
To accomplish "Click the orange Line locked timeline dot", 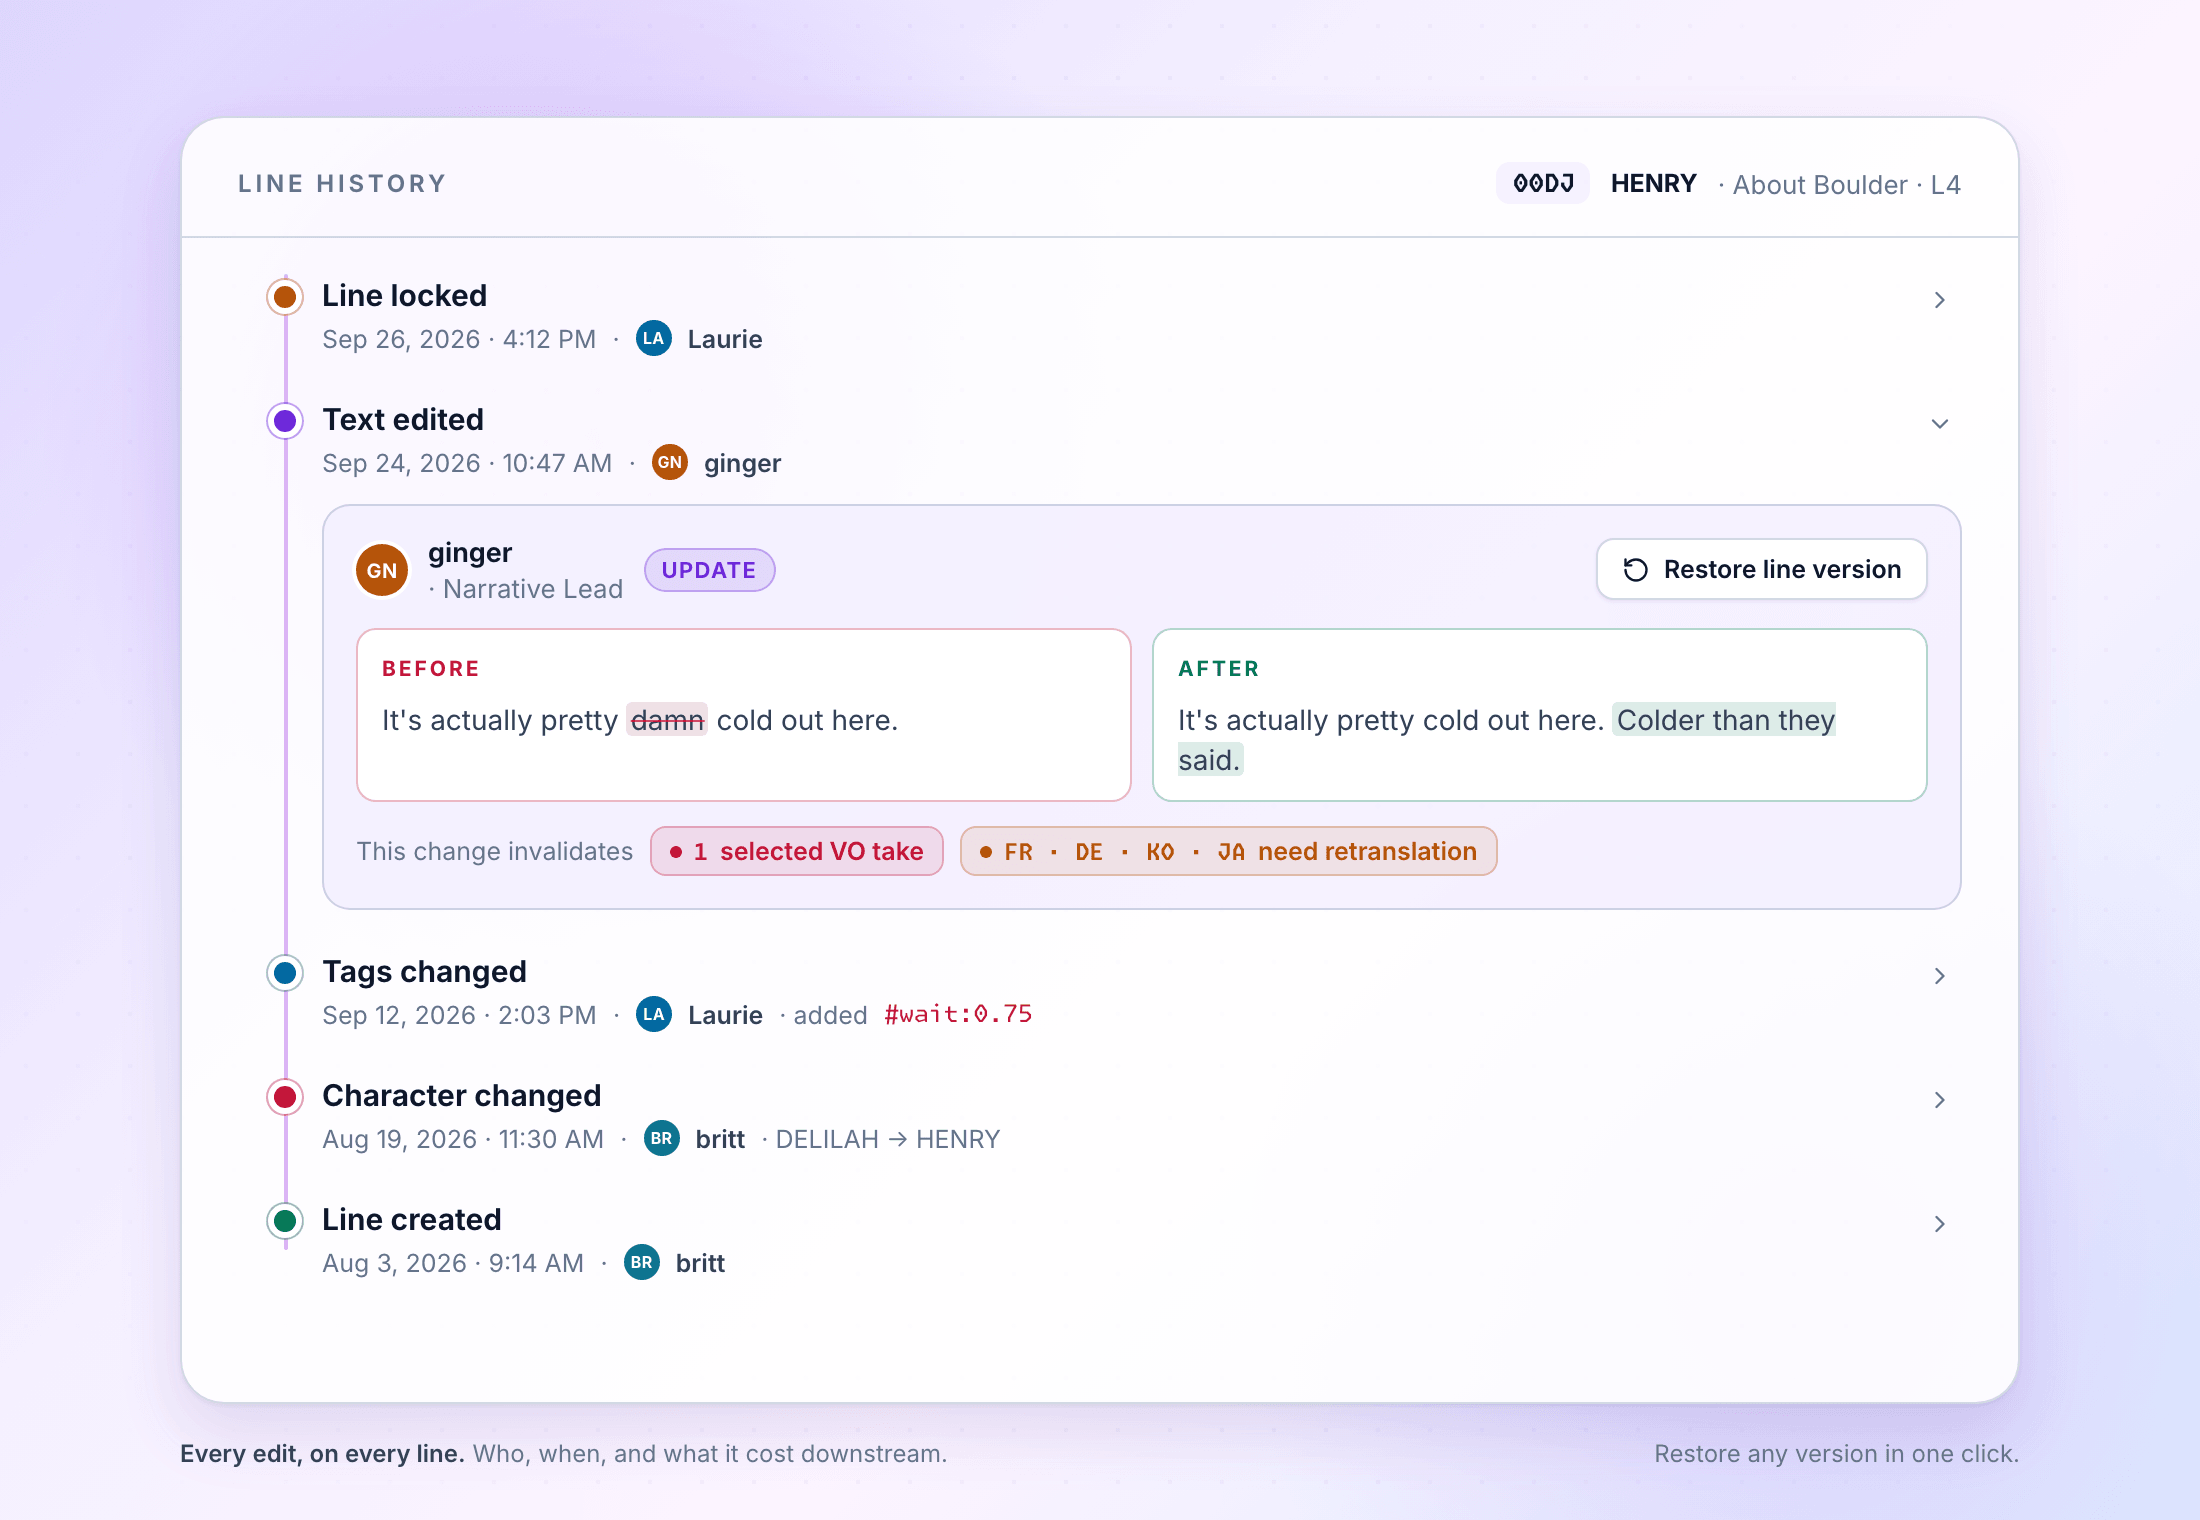I will point(285,297).
